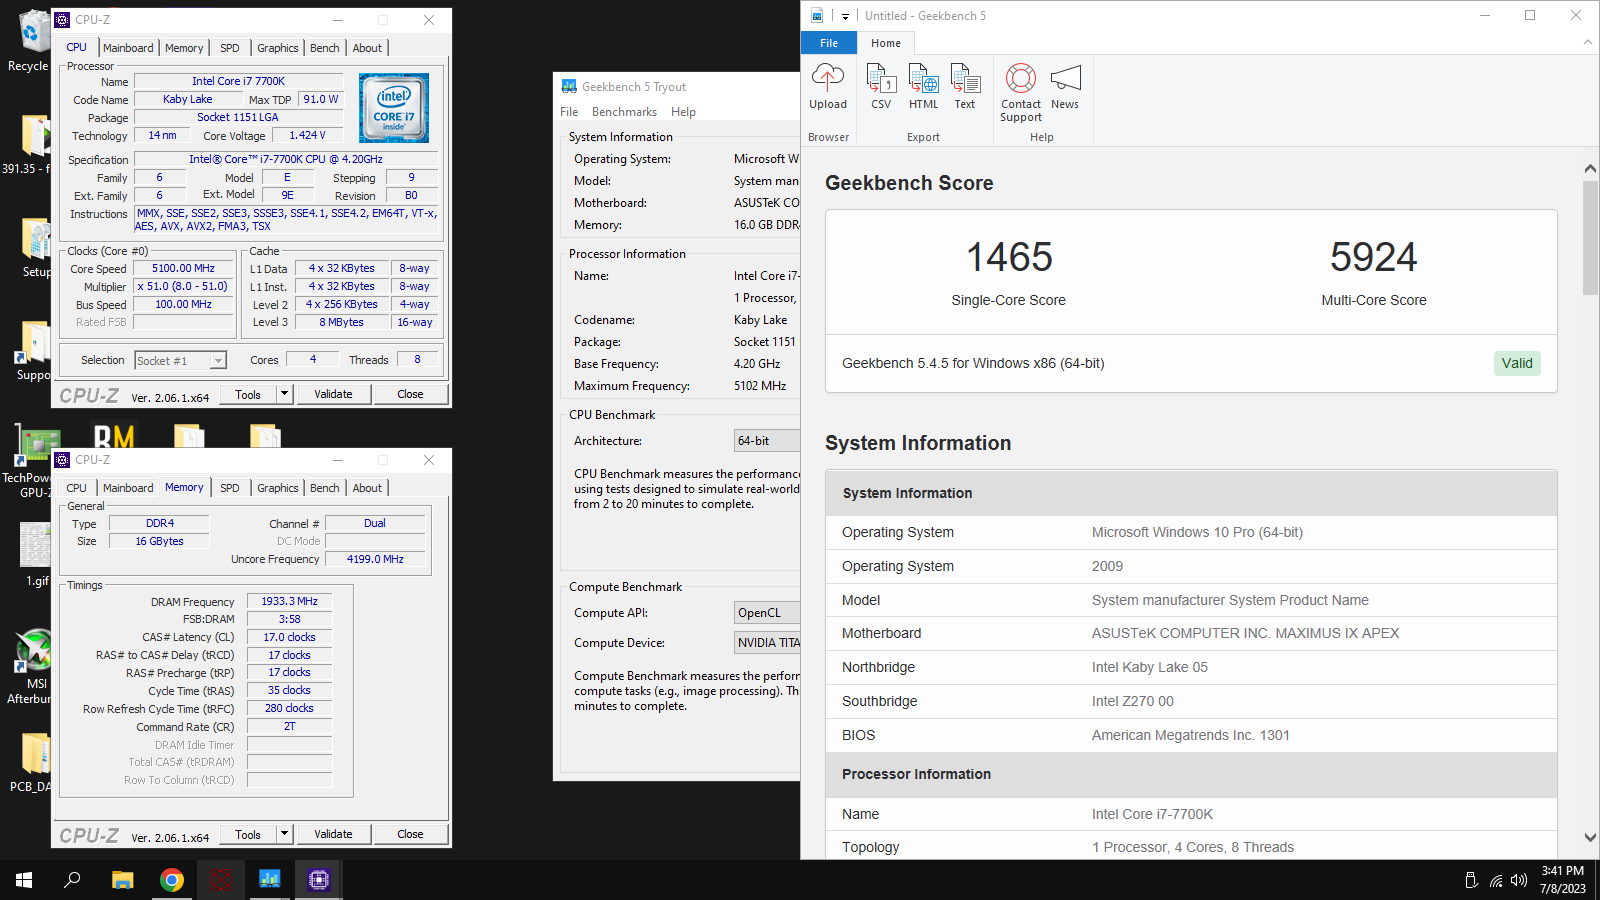This screenshot has width=1600, height=900.
Task: Open the volume control in system tray
Action: [x=1519, y=880]
